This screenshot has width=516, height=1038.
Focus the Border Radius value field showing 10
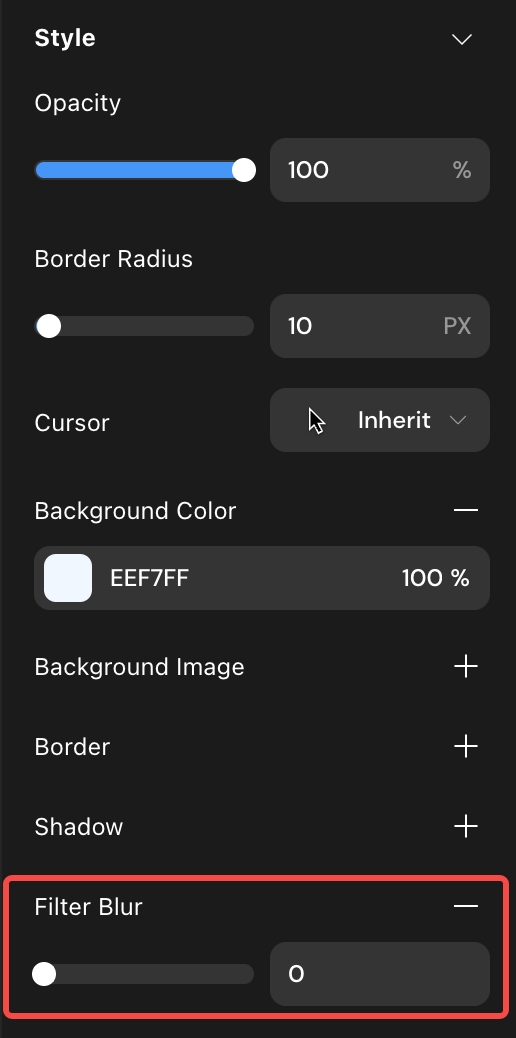(380, 326)
